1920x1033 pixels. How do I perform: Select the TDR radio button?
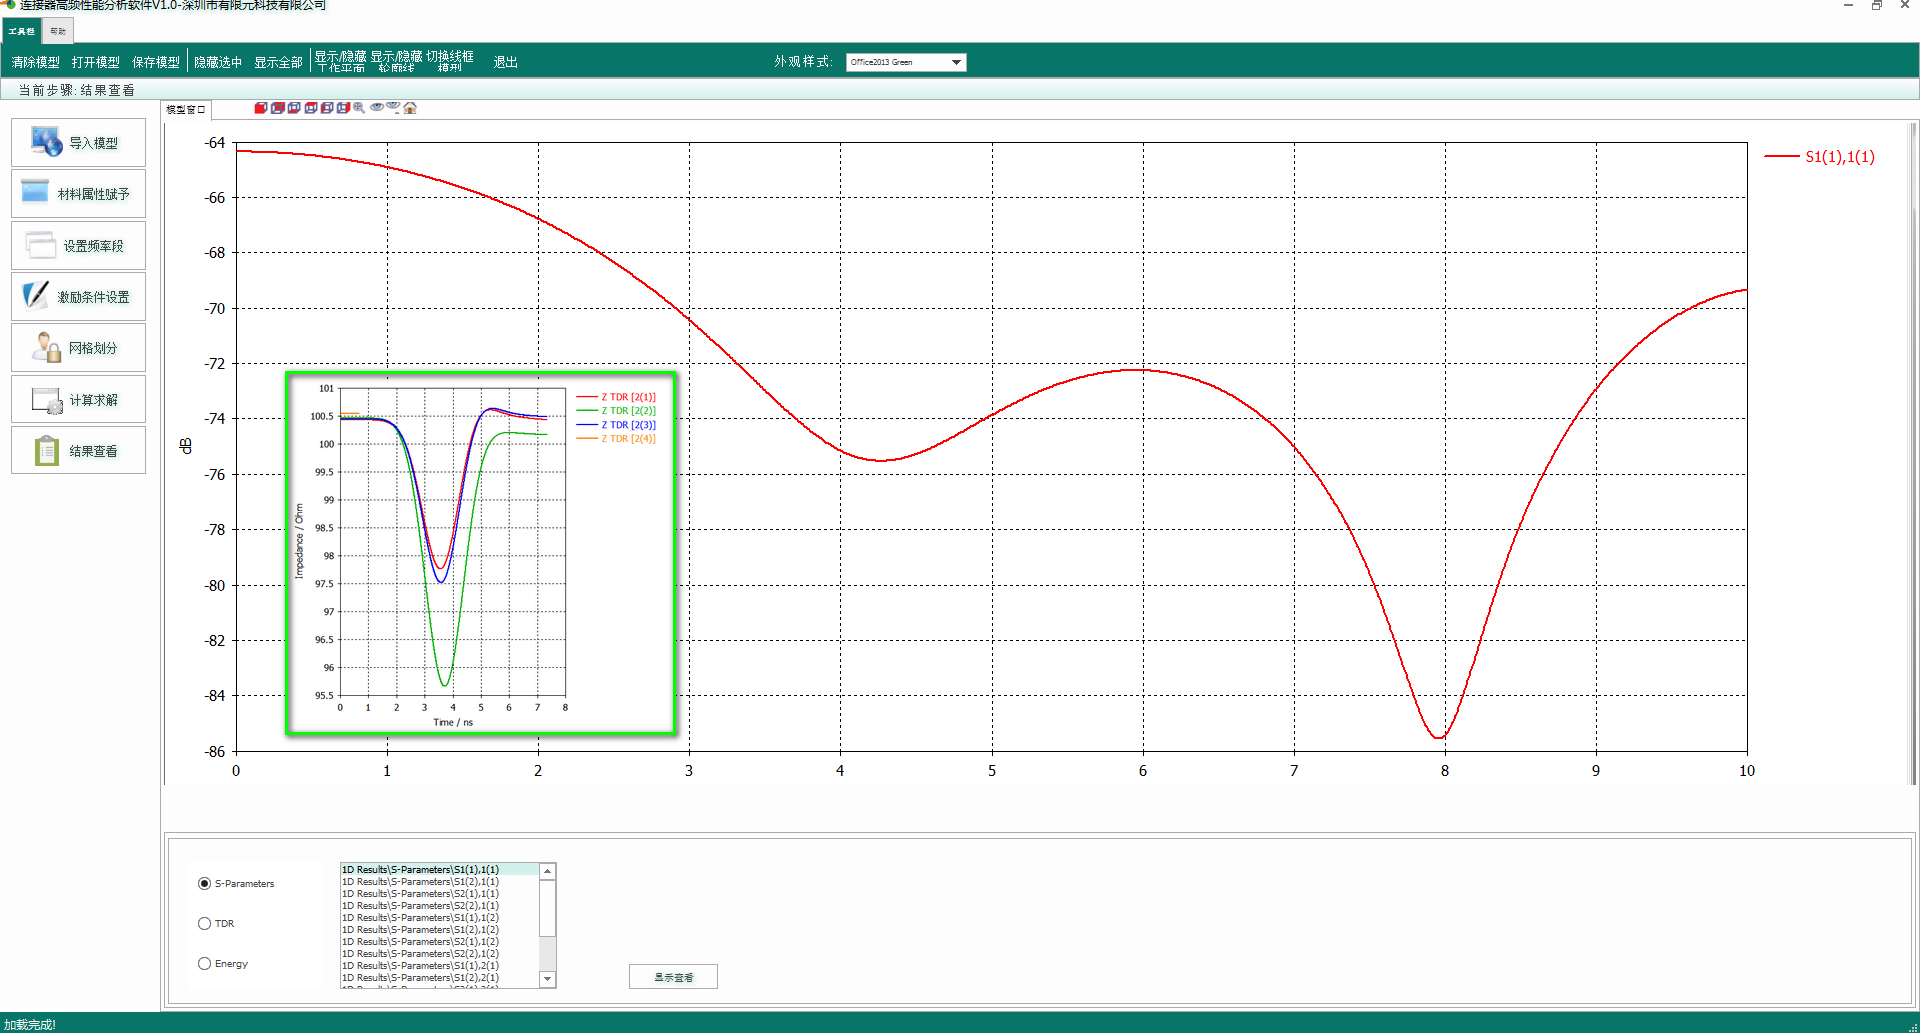(x=205, y=924)
